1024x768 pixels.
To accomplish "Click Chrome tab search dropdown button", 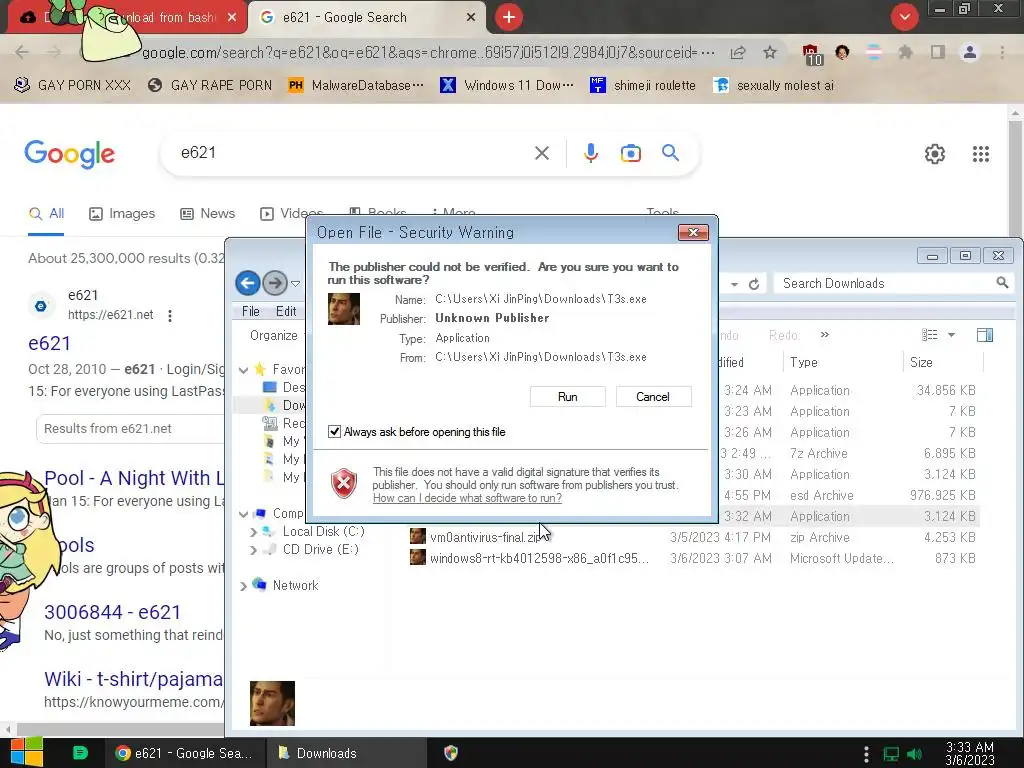I will pyautogui.click(x=904, y=17).
